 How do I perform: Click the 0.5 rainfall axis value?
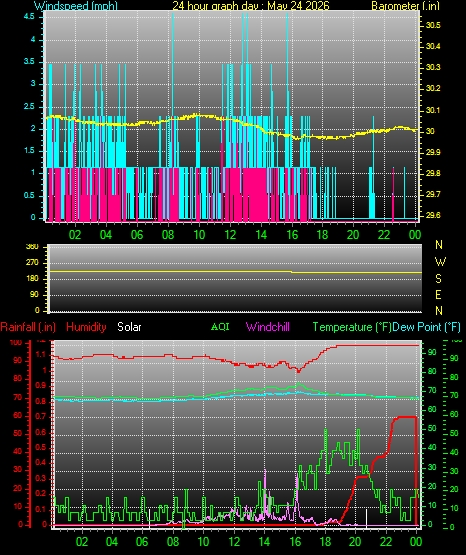tap(41, 447)
